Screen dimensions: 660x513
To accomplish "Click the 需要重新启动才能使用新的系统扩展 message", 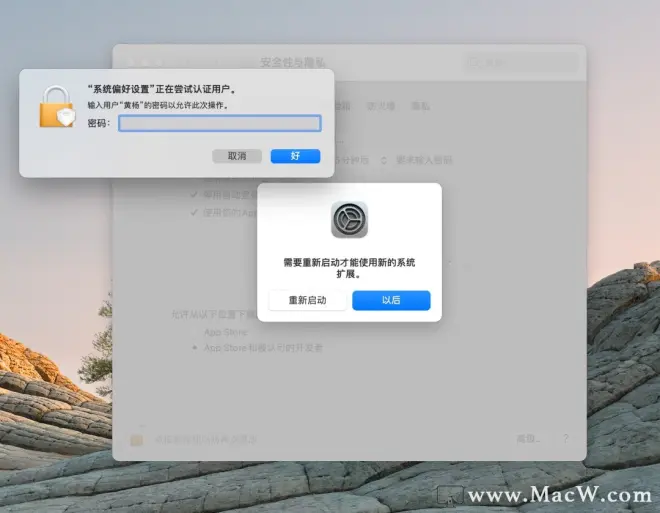I will [x=349, y=268].
